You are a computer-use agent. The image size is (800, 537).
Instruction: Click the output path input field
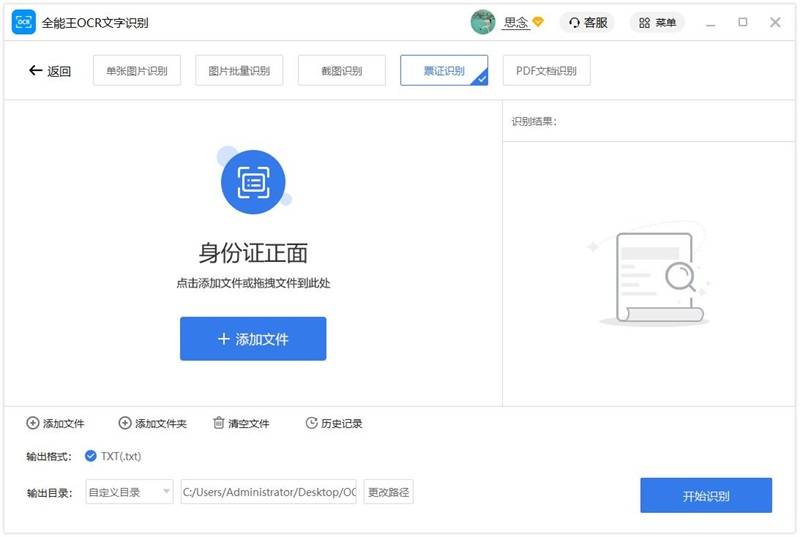coord(268,492)
